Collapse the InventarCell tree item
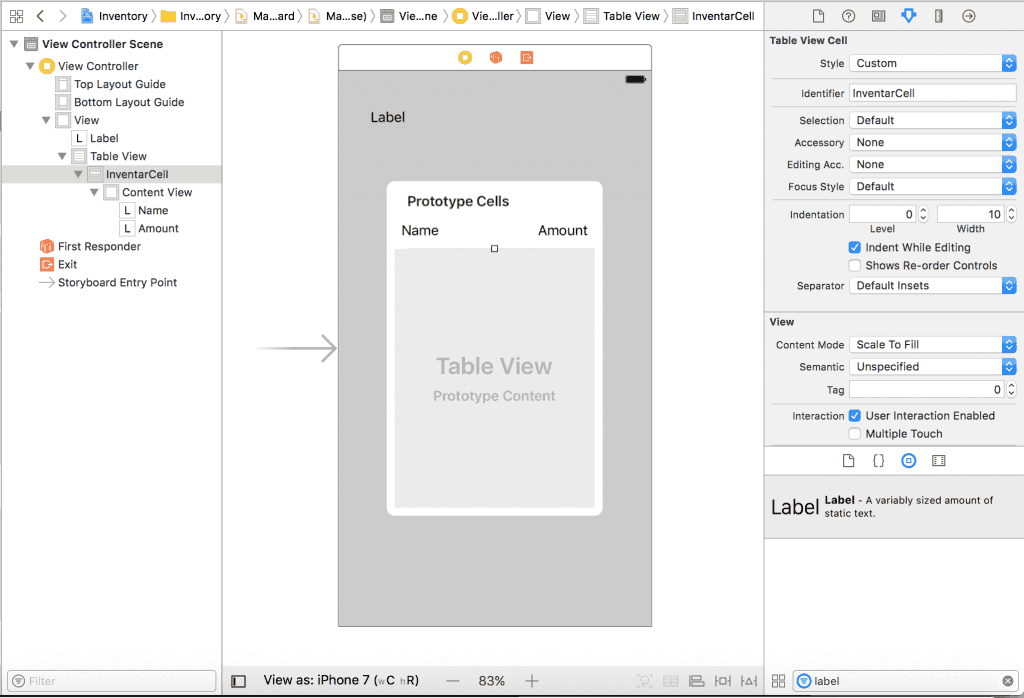This screenshot has width=1024, height=698. [x=77, y=173]
